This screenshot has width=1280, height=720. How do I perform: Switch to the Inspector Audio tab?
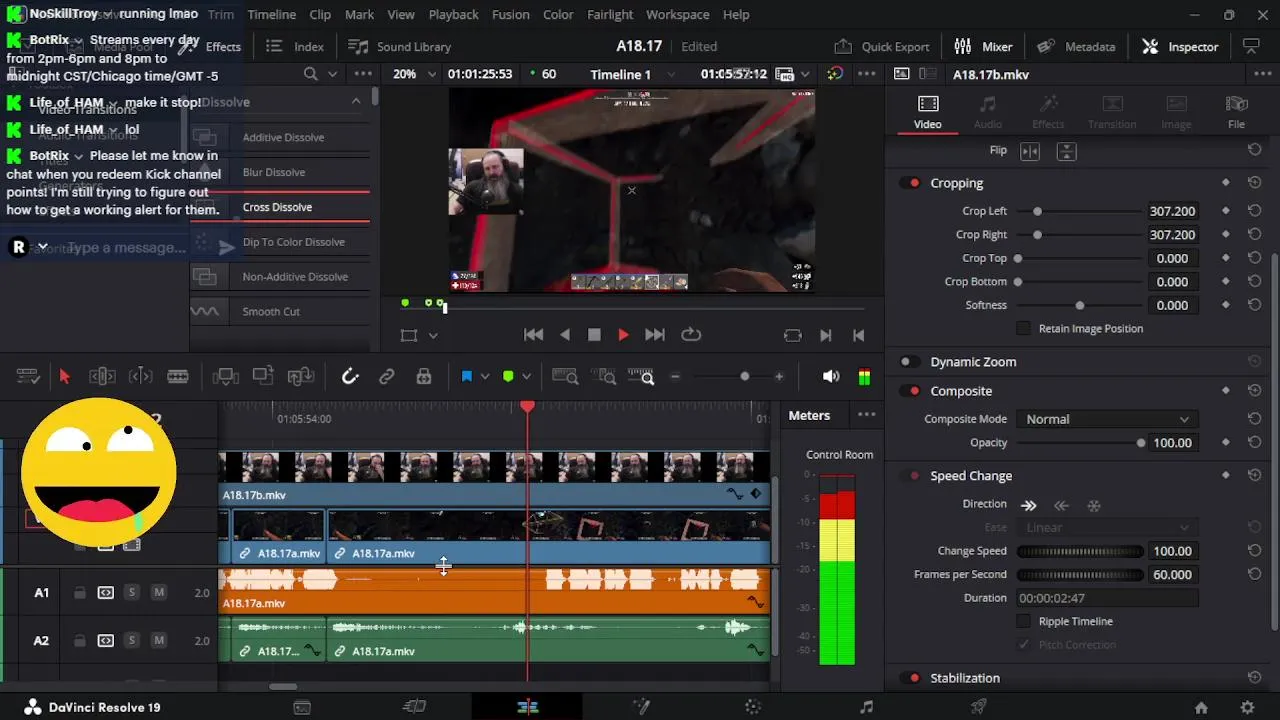point(988,112)
